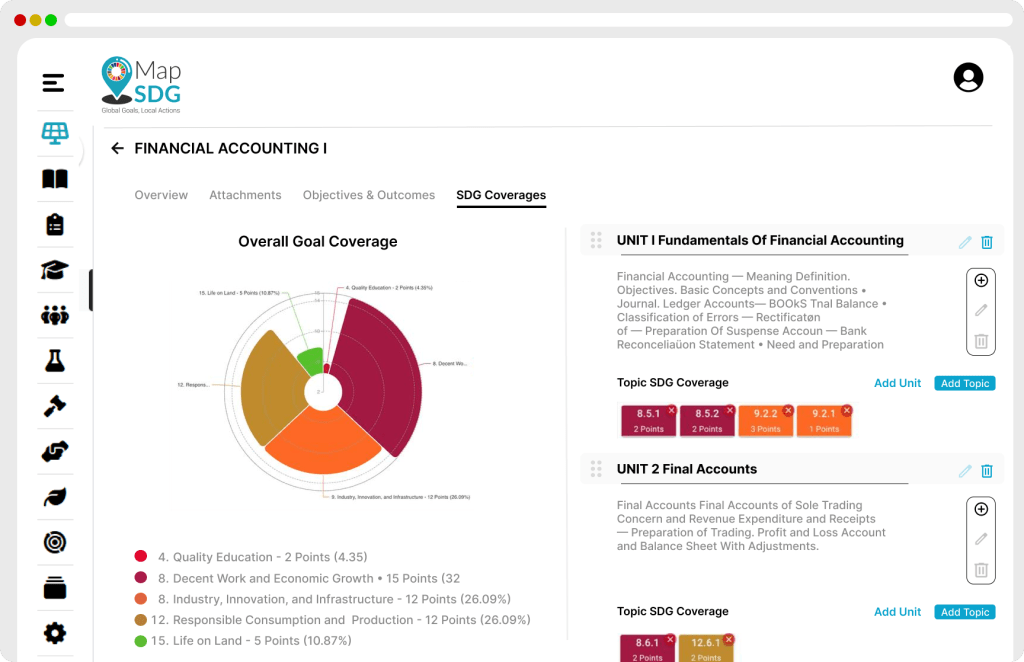Edit the UNIT 2 Final Accounts title
The height and width of the screenshot is (662, 1024).
965,471
